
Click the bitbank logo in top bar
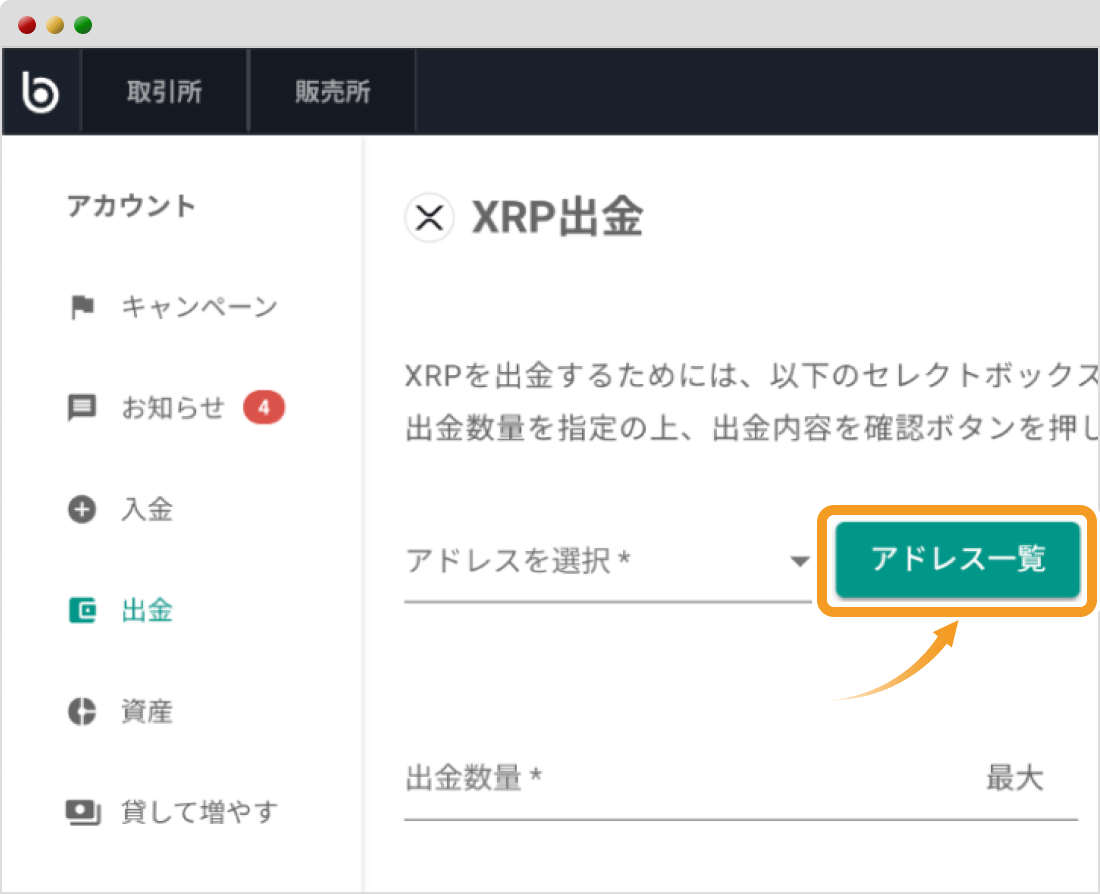[40, 90]
